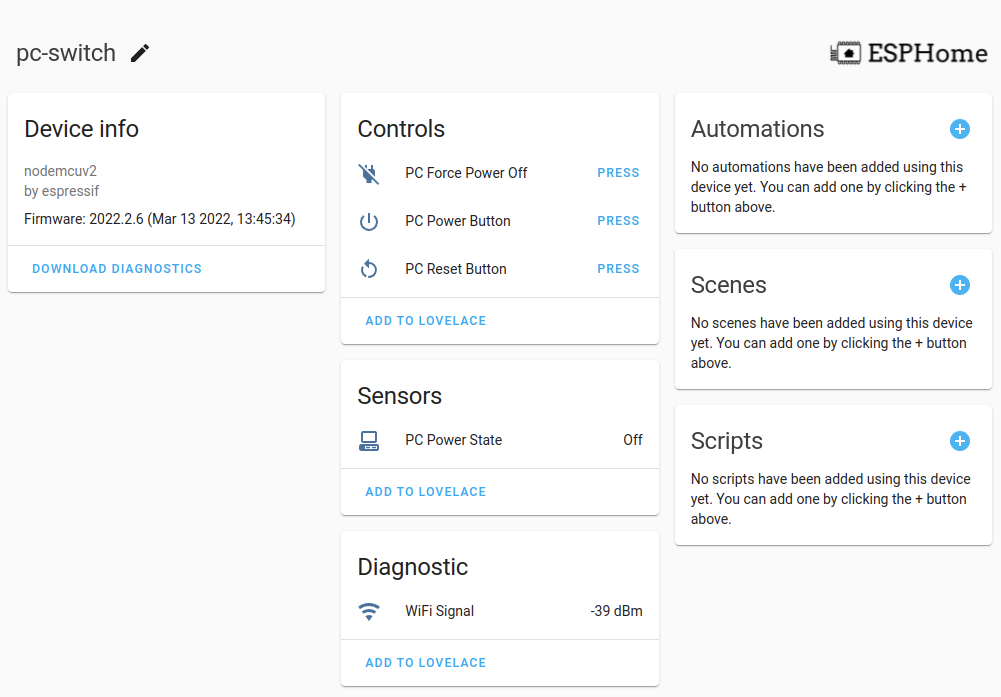Viewport: 1001px width, 697px height.
Task: Click the PC Power State laptop icon
Action: [x=369, y=440]
